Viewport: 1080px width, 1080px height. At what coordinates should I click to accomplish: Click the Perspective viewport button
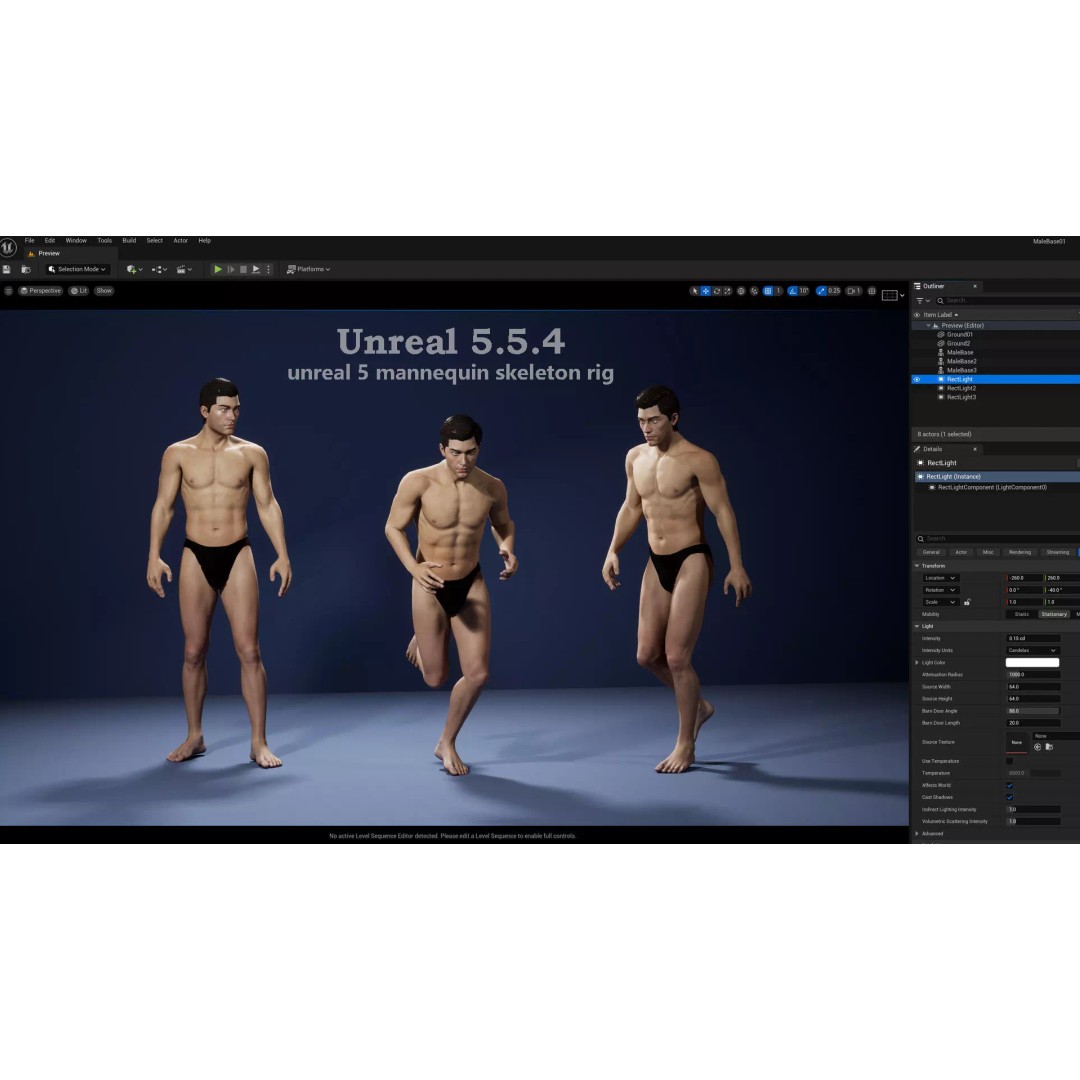point(41,291)
